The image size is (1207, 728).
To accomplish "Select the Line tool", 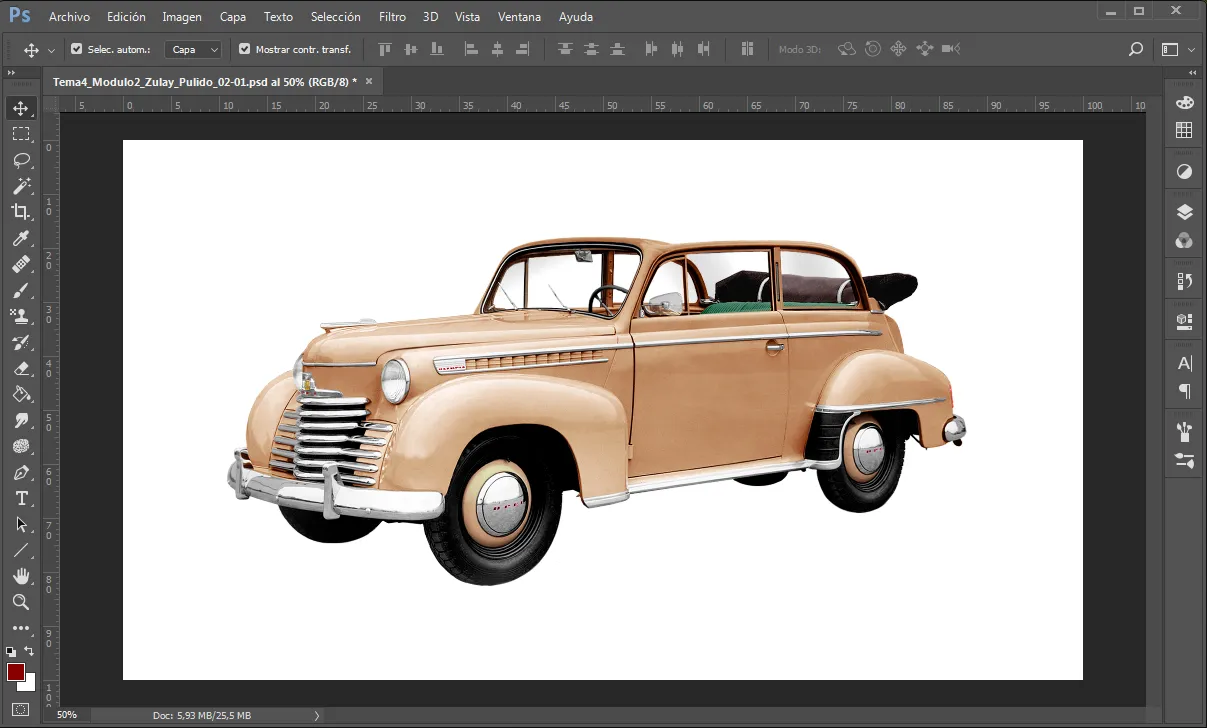I will pos(21,550).
